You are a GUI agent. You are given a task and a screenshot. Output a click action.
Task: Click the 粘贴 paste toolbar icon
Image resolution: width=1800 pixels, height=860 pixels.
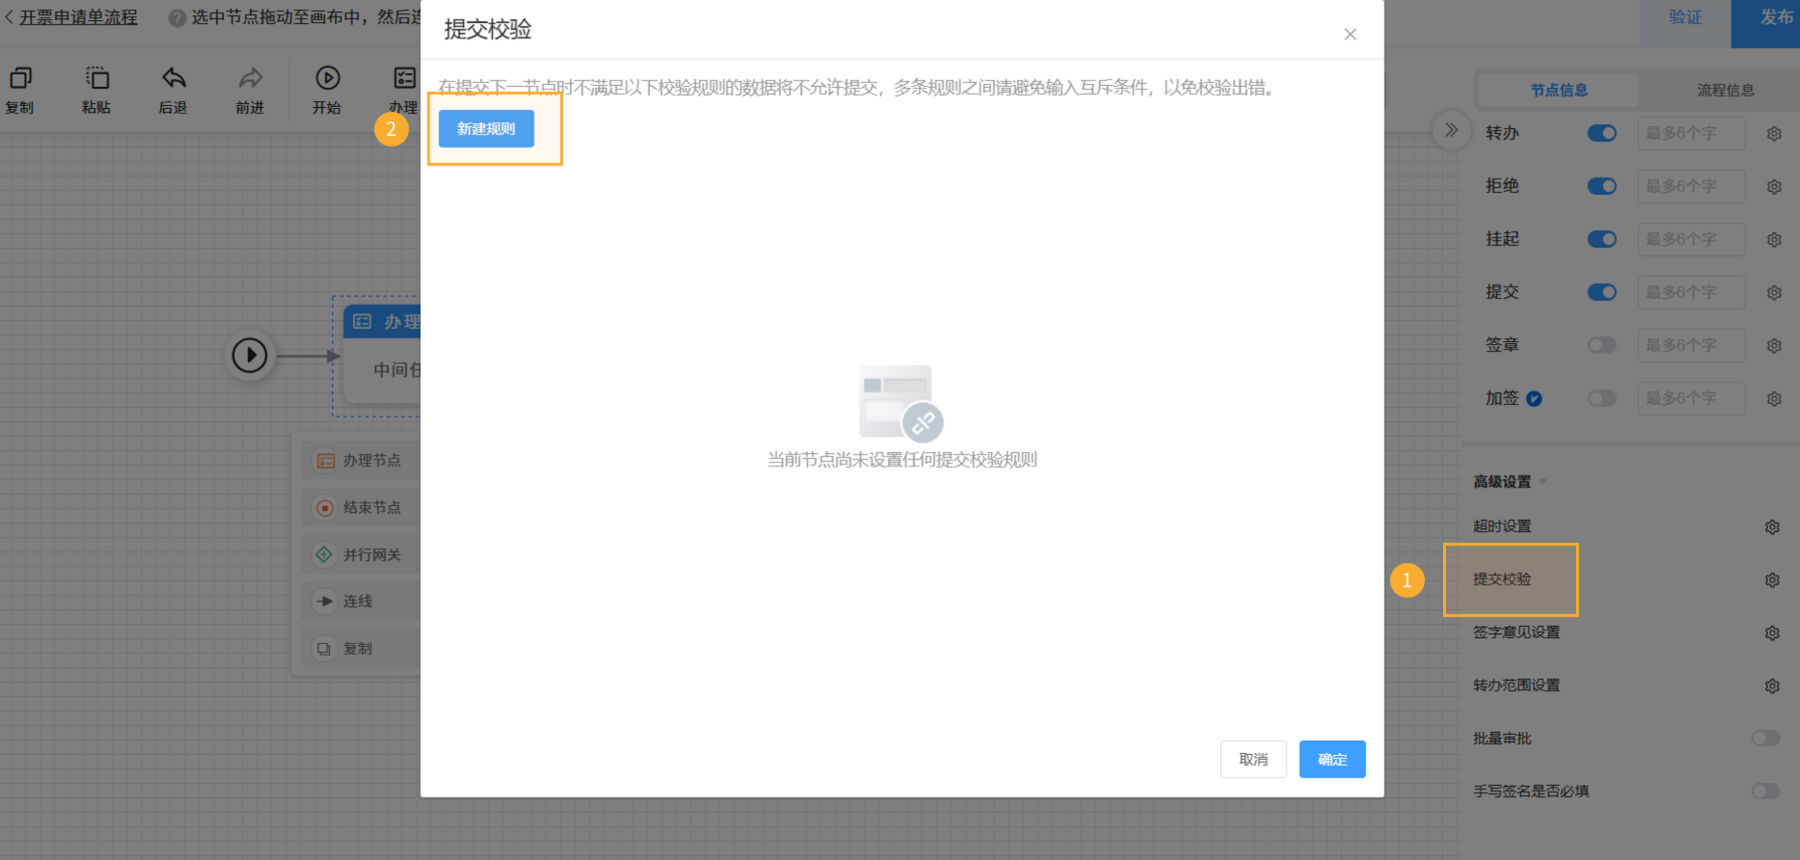(97, 78)
